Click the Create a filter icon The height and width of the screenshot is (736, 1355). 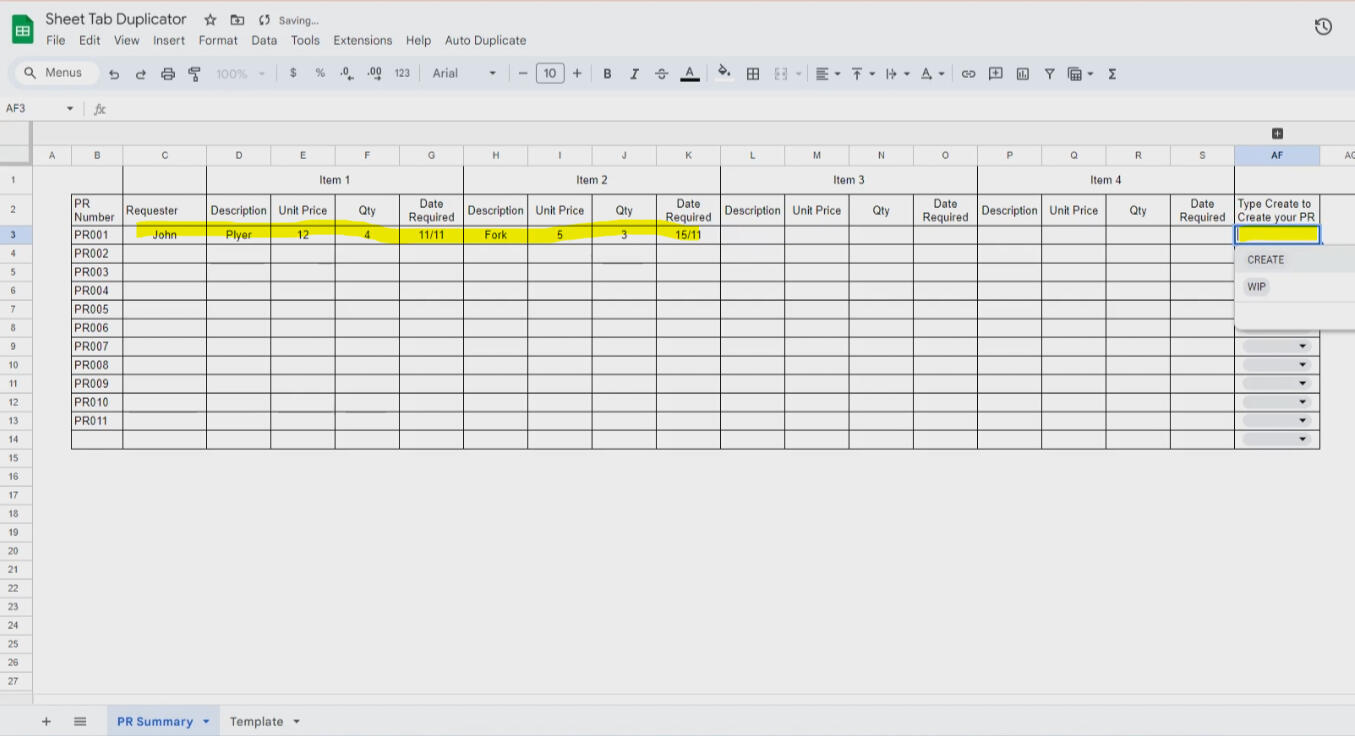[x=1049, y=74]
